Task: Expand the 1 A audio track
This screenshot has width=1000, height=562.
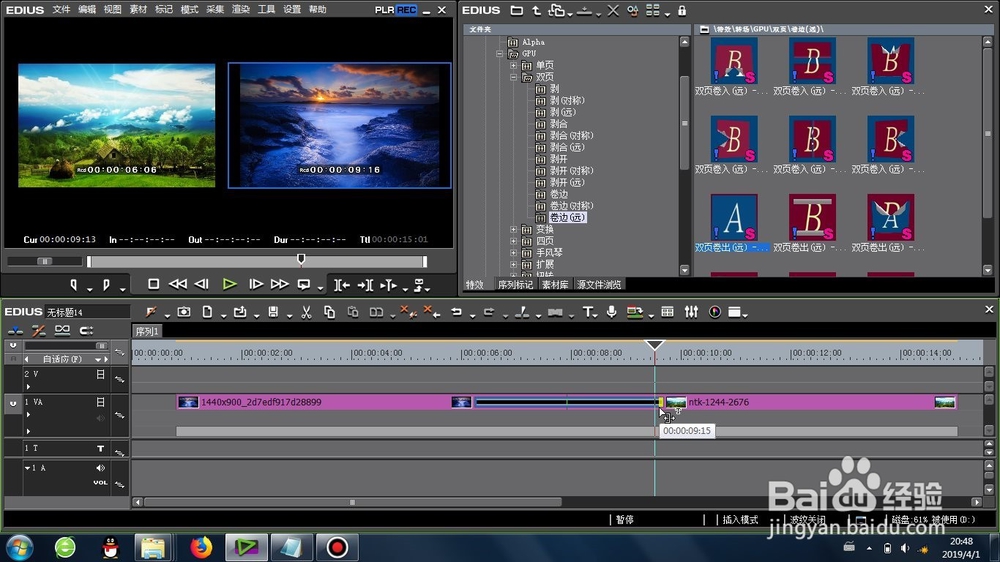Action: point(27,468)
